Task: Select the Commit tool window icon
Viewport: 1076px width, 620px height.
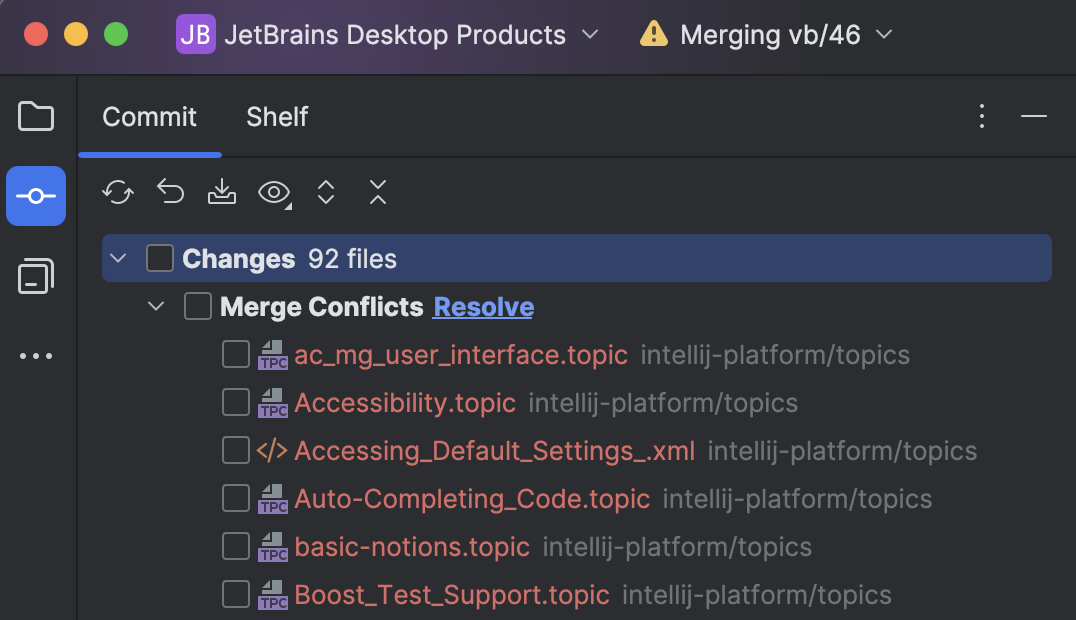Action: pyautogui.click(x=36, y=196)
